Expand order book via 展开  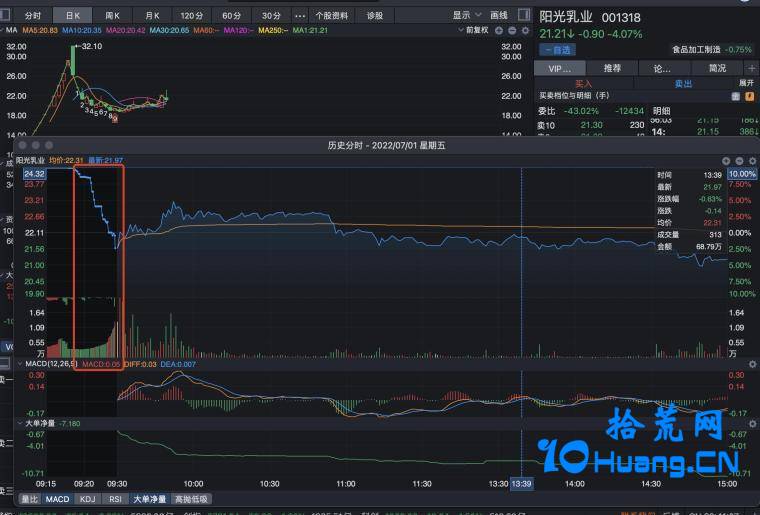click(746, 83)
